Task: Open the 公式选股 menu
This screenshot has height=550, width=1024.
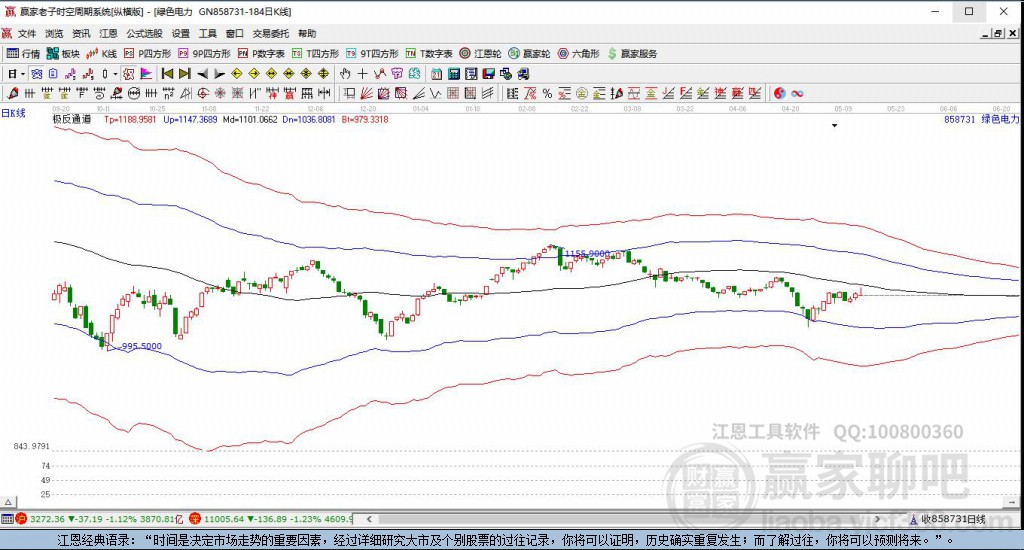Action: [144, 33]
